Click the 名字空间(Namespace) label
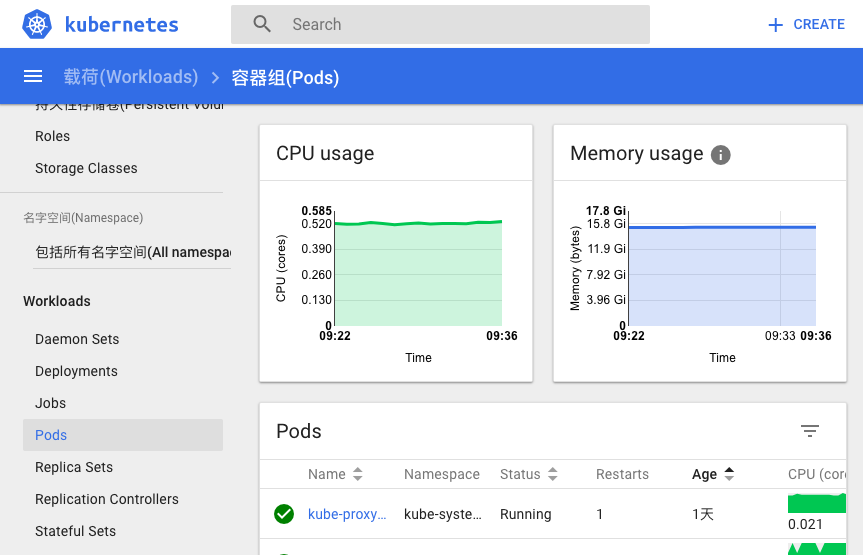863x555 pixels. tap(83, 218)
